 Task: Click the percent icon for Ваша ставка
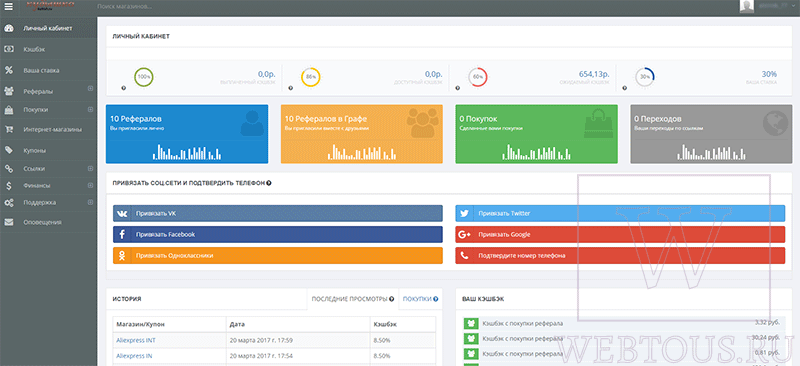coord(9,70)
